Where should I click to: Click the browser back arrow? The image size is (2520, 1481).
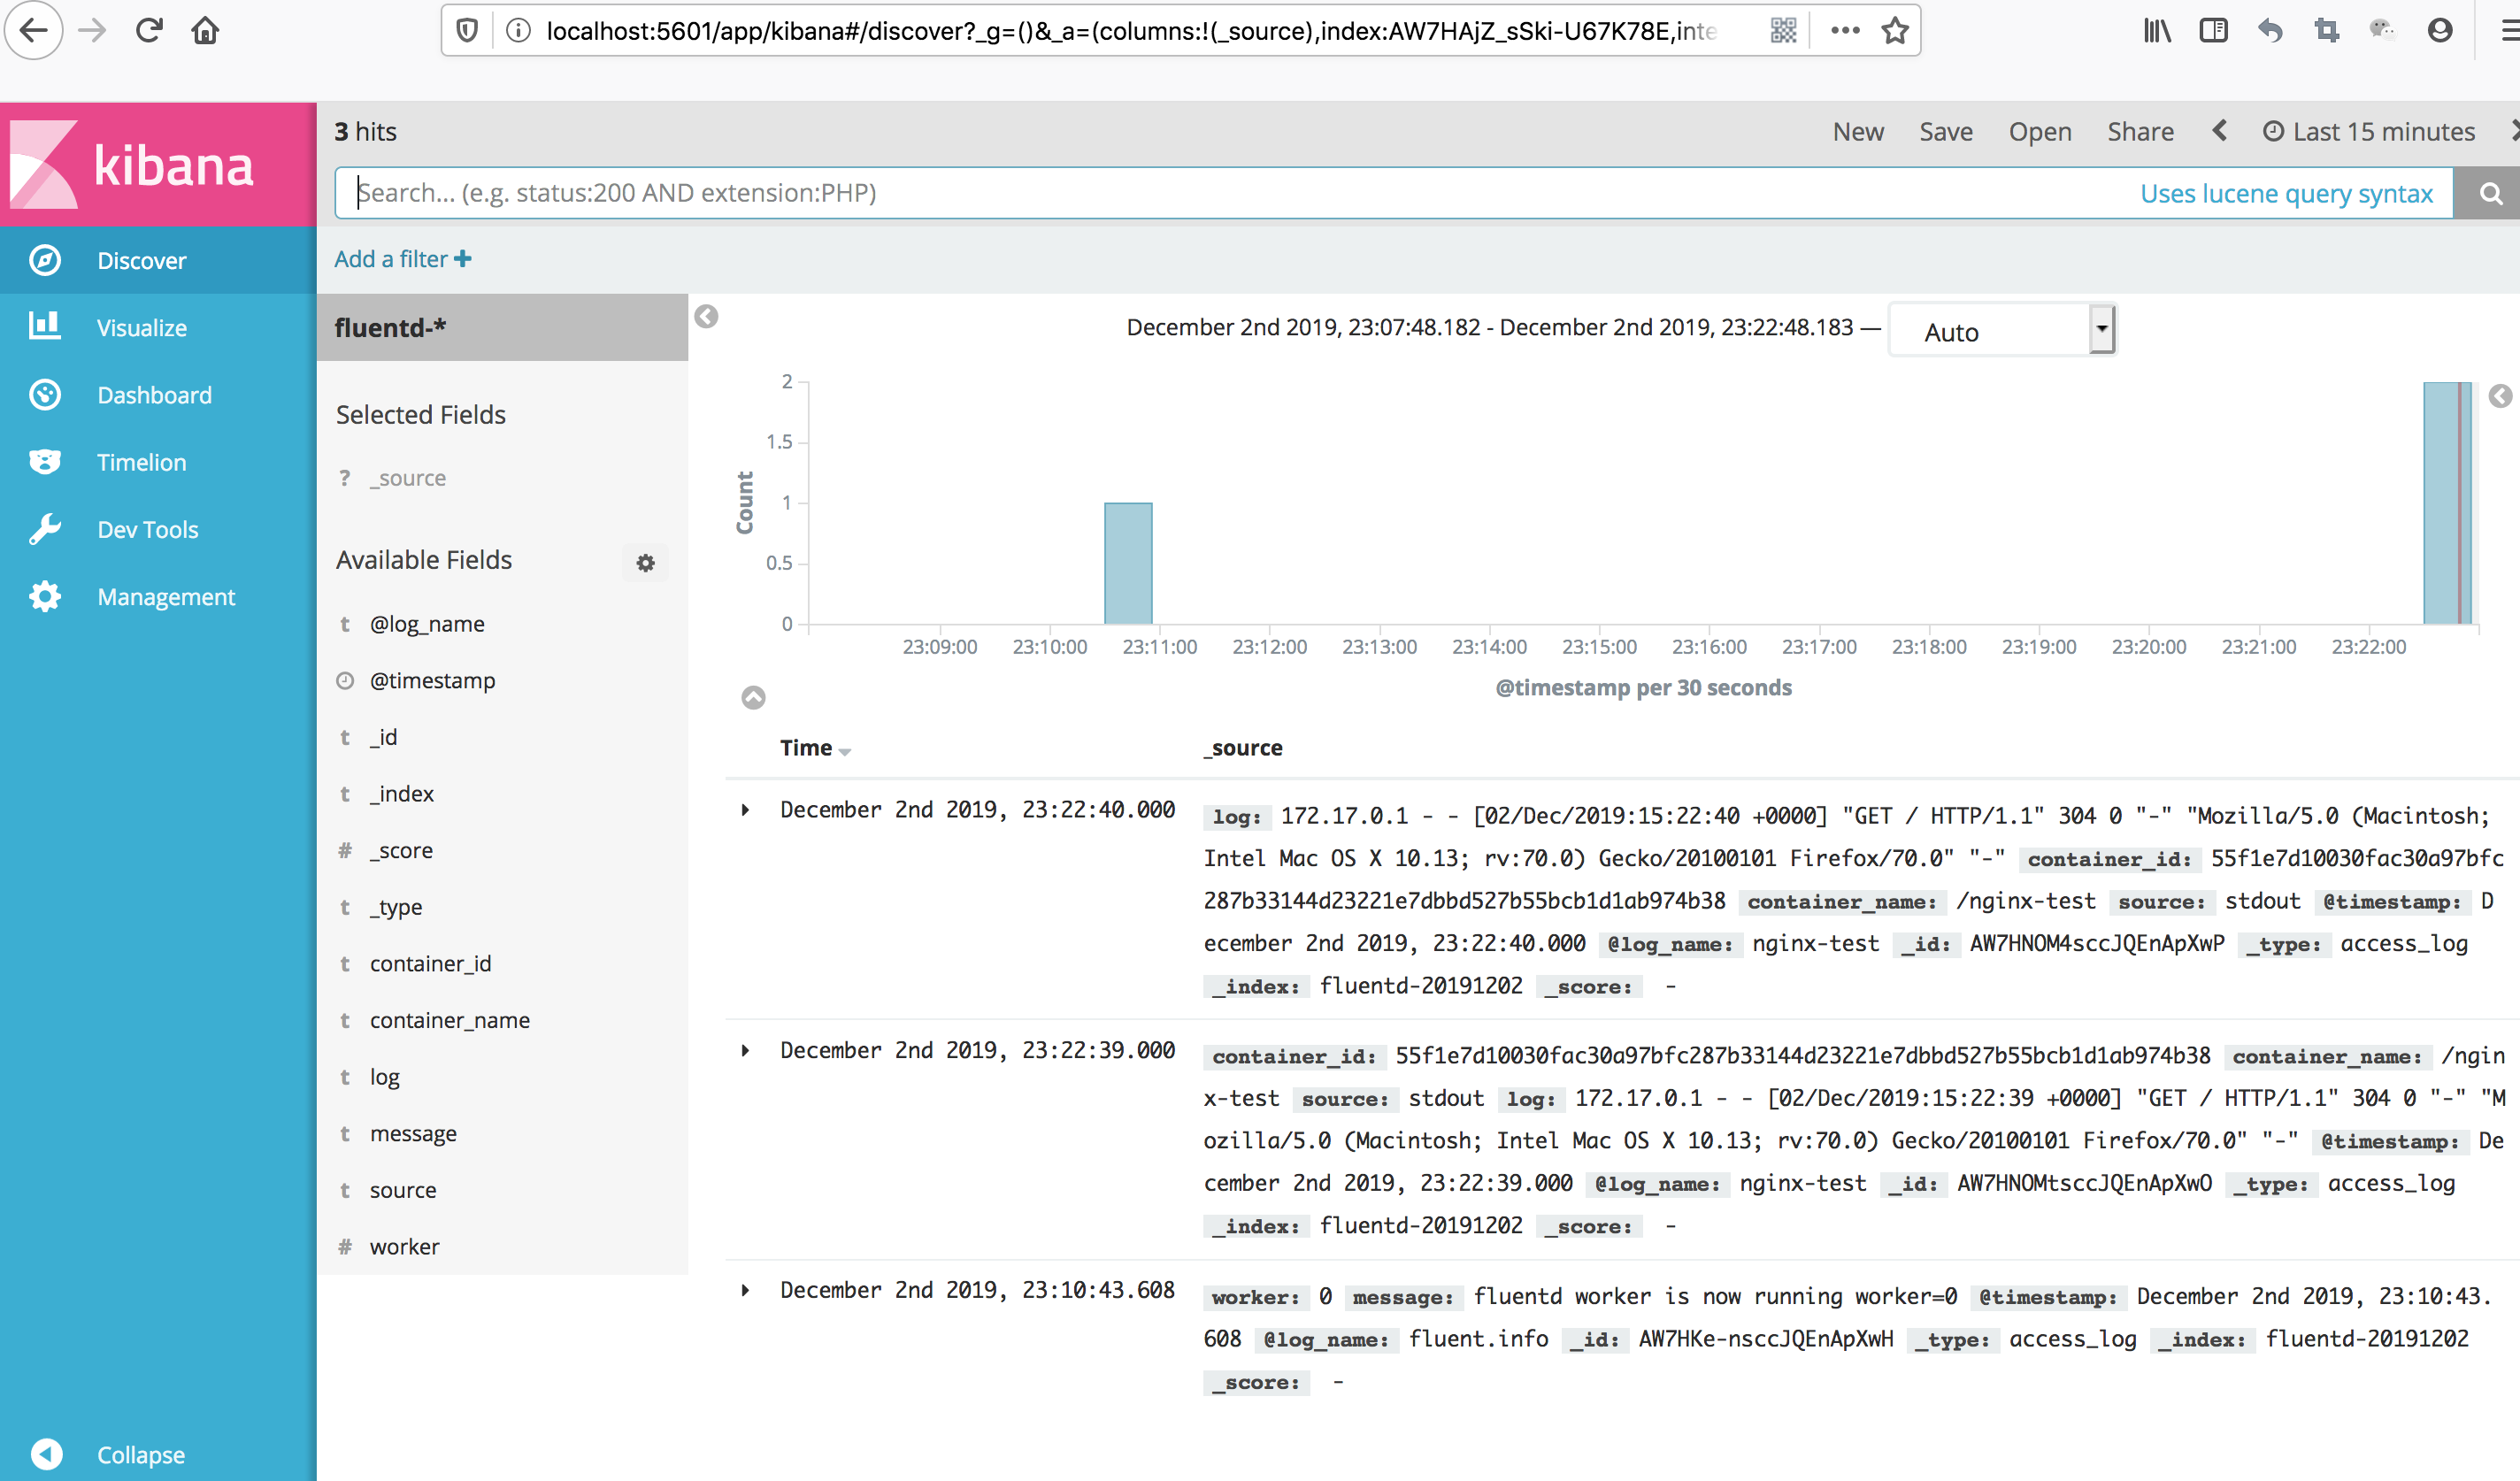pyautogui.click(x=34, y=30)
